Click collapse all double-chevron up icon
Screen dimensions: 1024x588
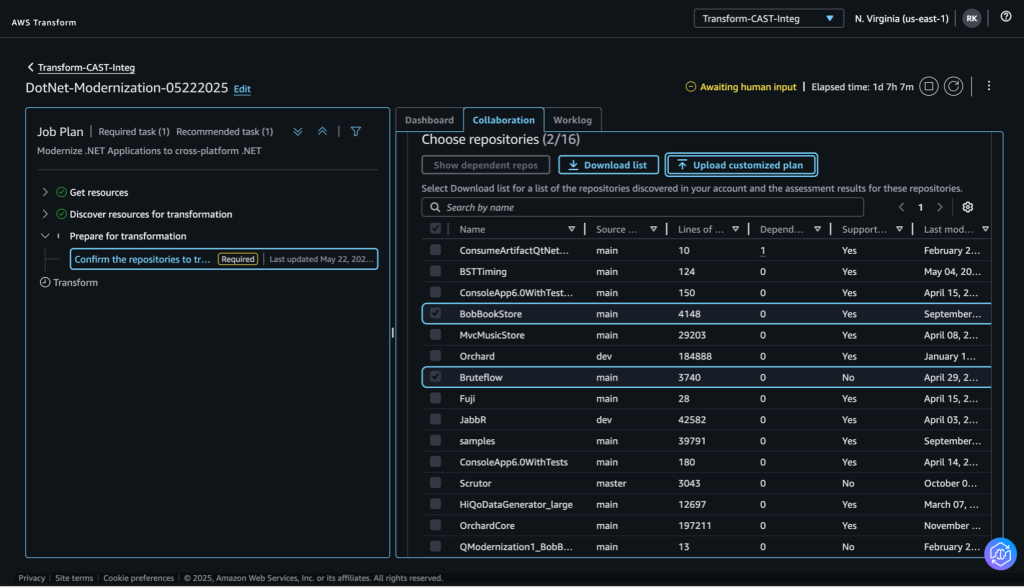click(x=323, y=131)
